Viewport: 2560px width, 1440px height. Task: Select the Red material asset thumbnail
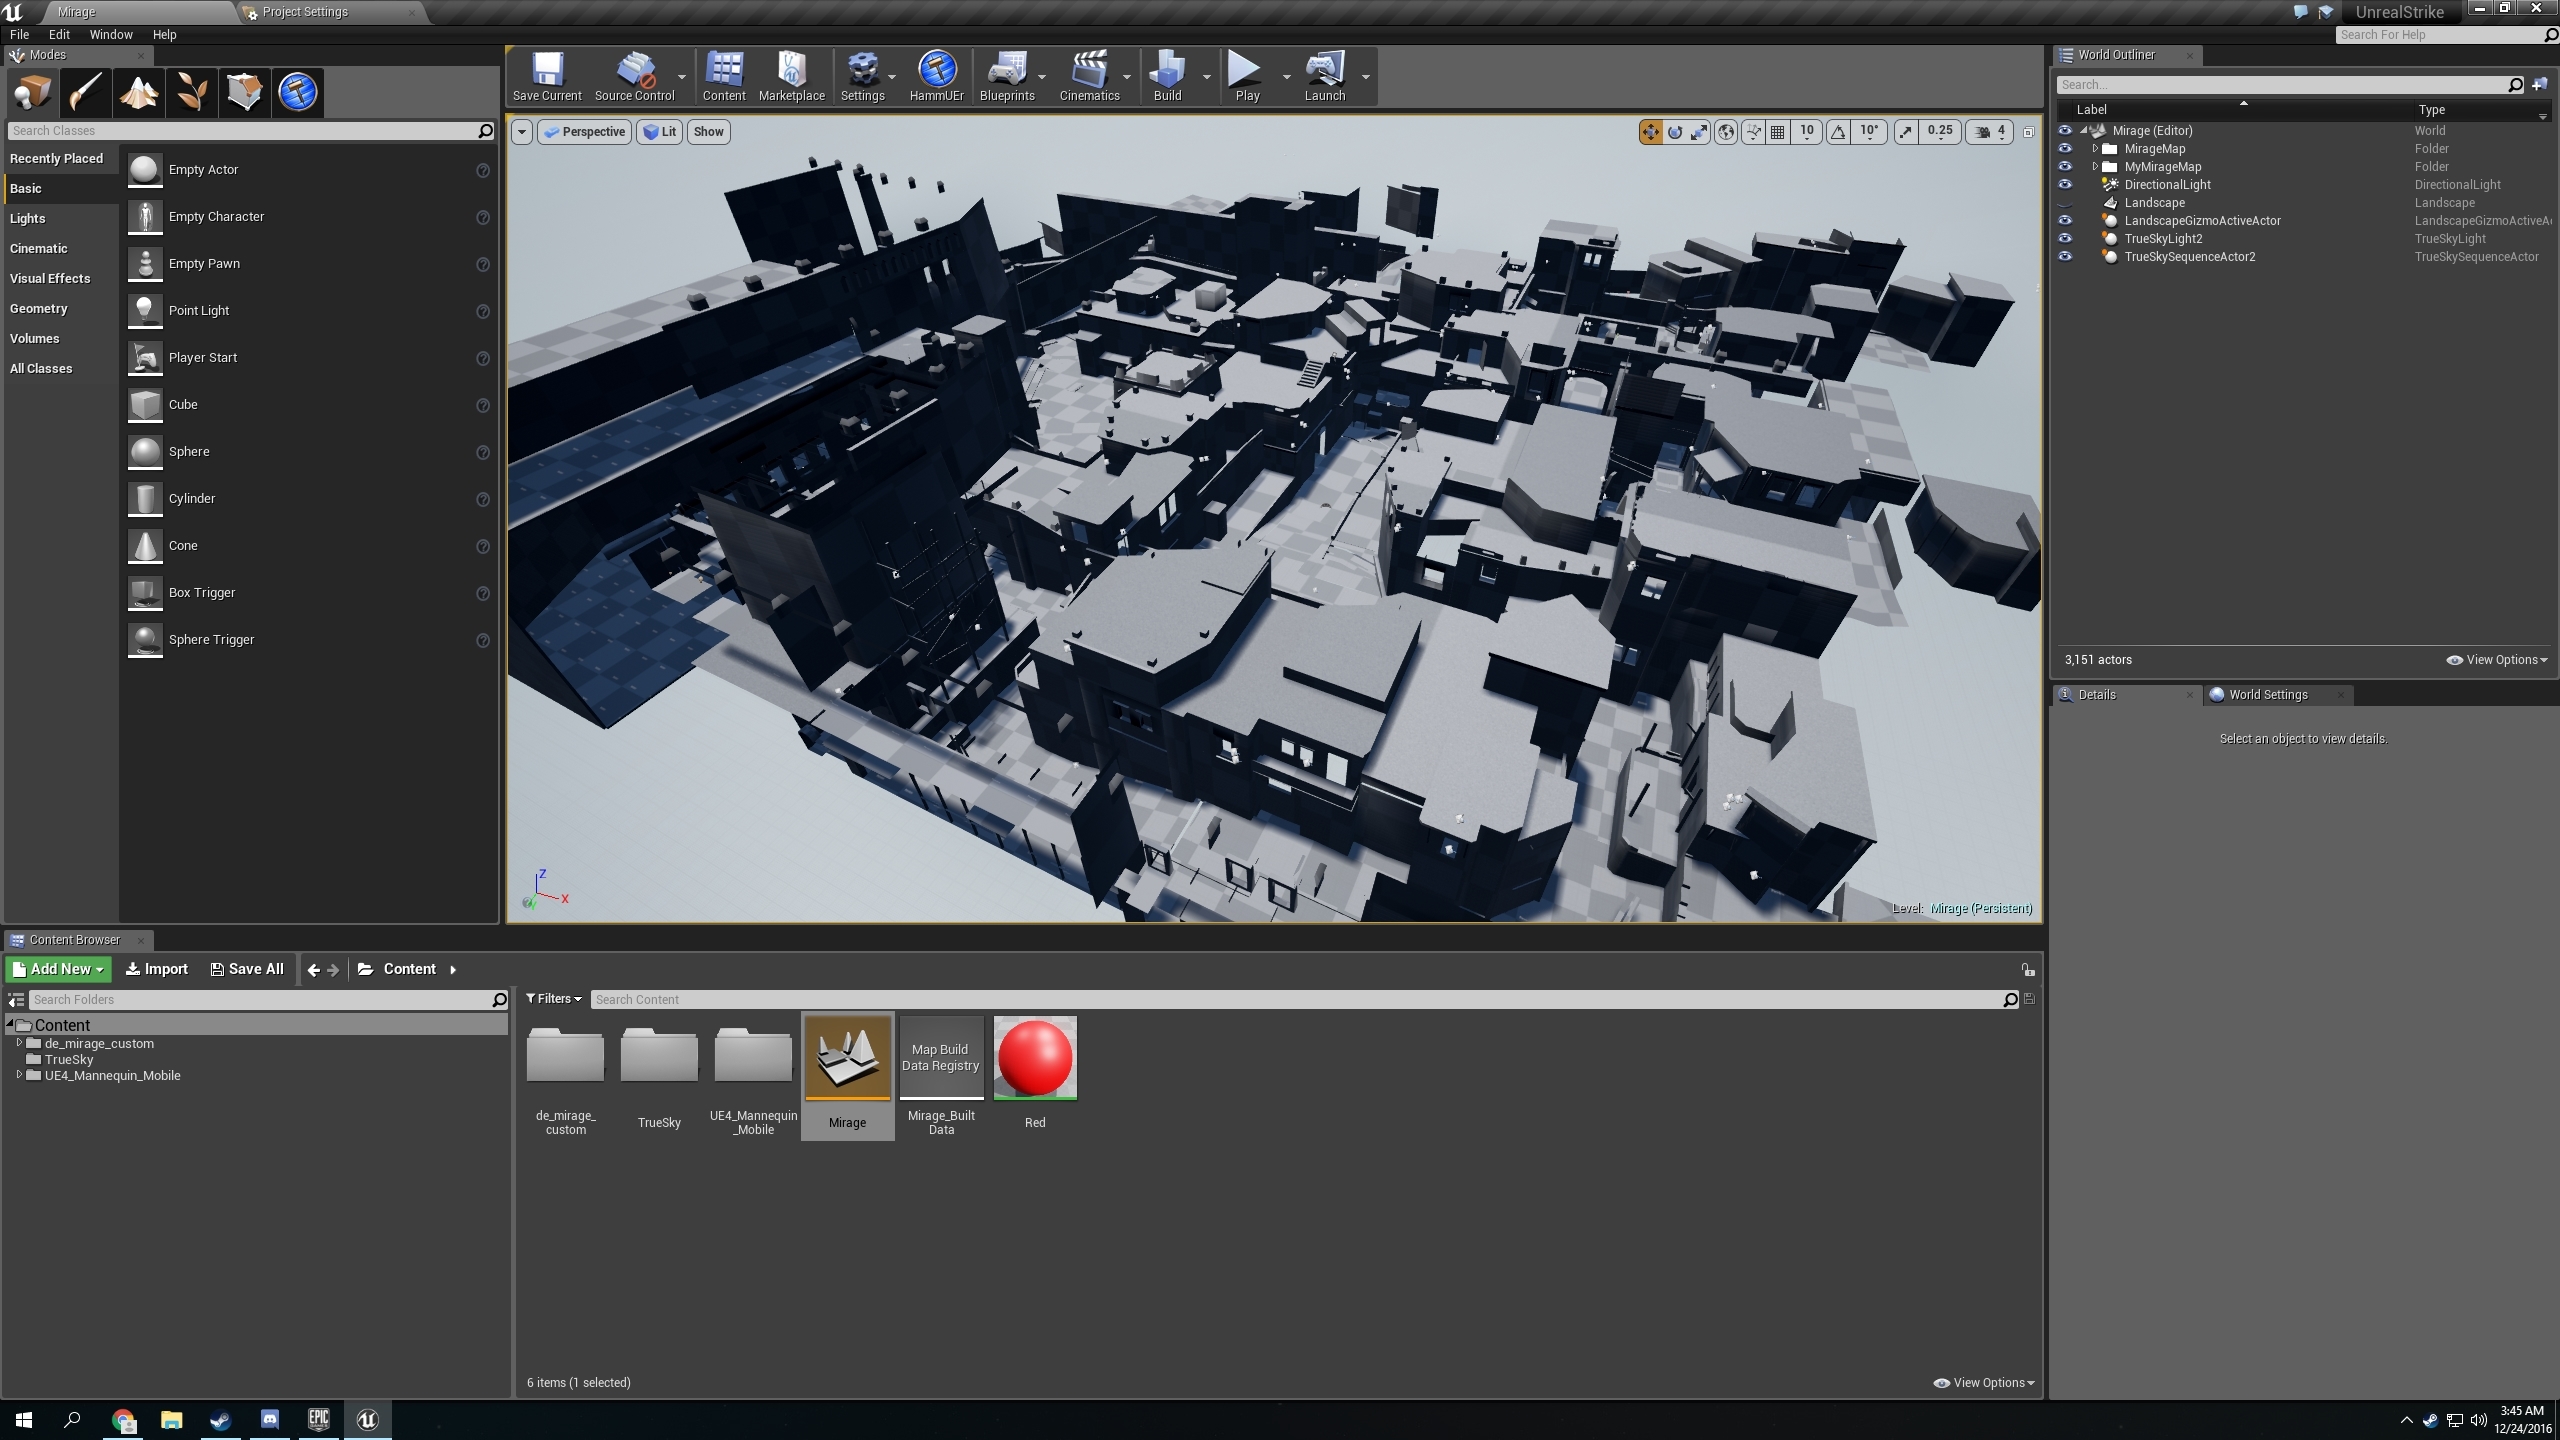click(1035, 1059)
